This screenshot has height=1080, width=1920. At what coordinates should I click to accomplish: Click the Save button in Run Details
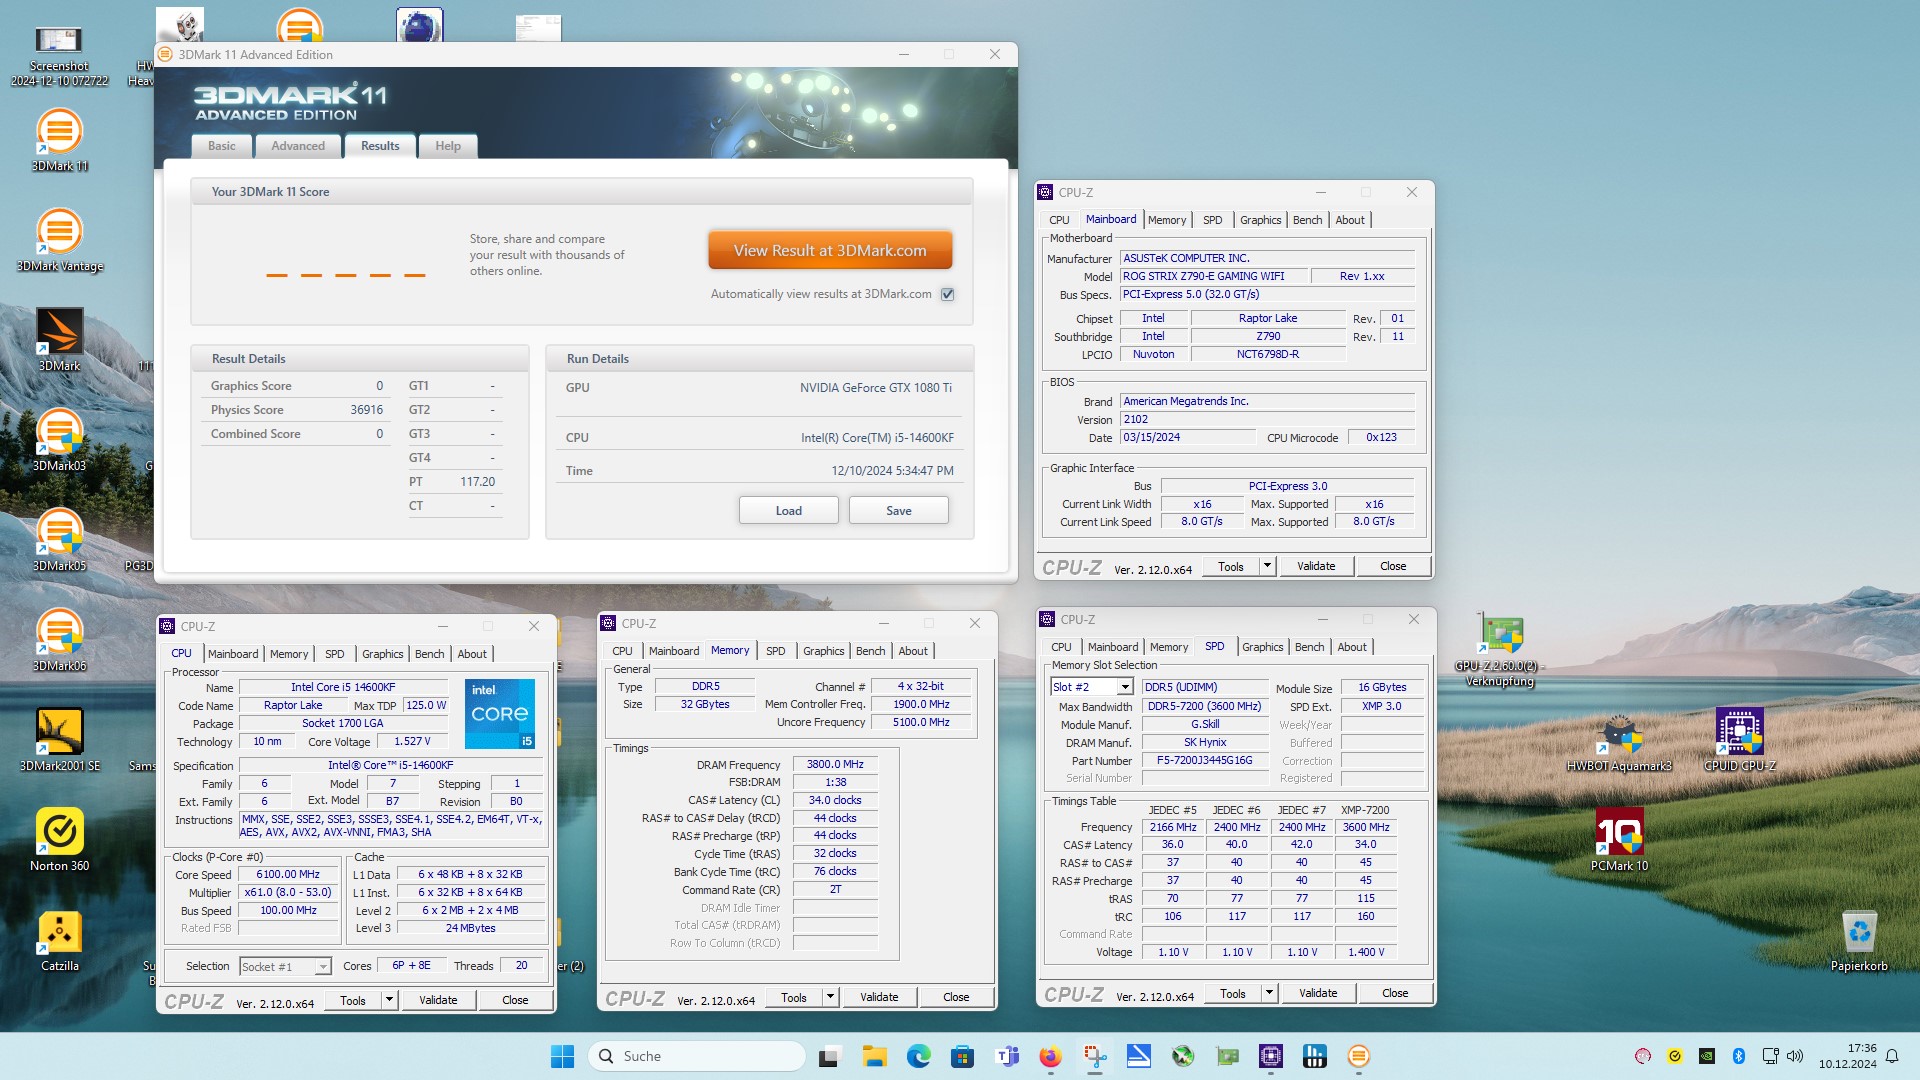click(x=899, y=511)
